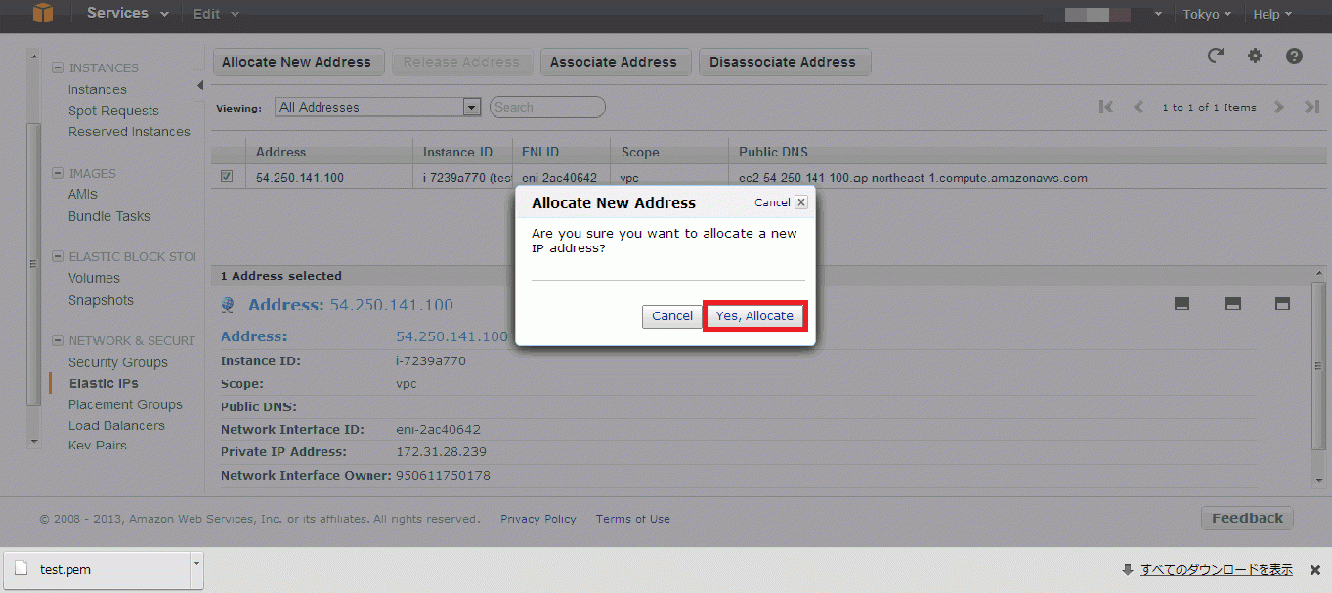
Task: Collapse the NETWORK & SECURITY section
Action: pyautogui.click(x=58, y=340)
